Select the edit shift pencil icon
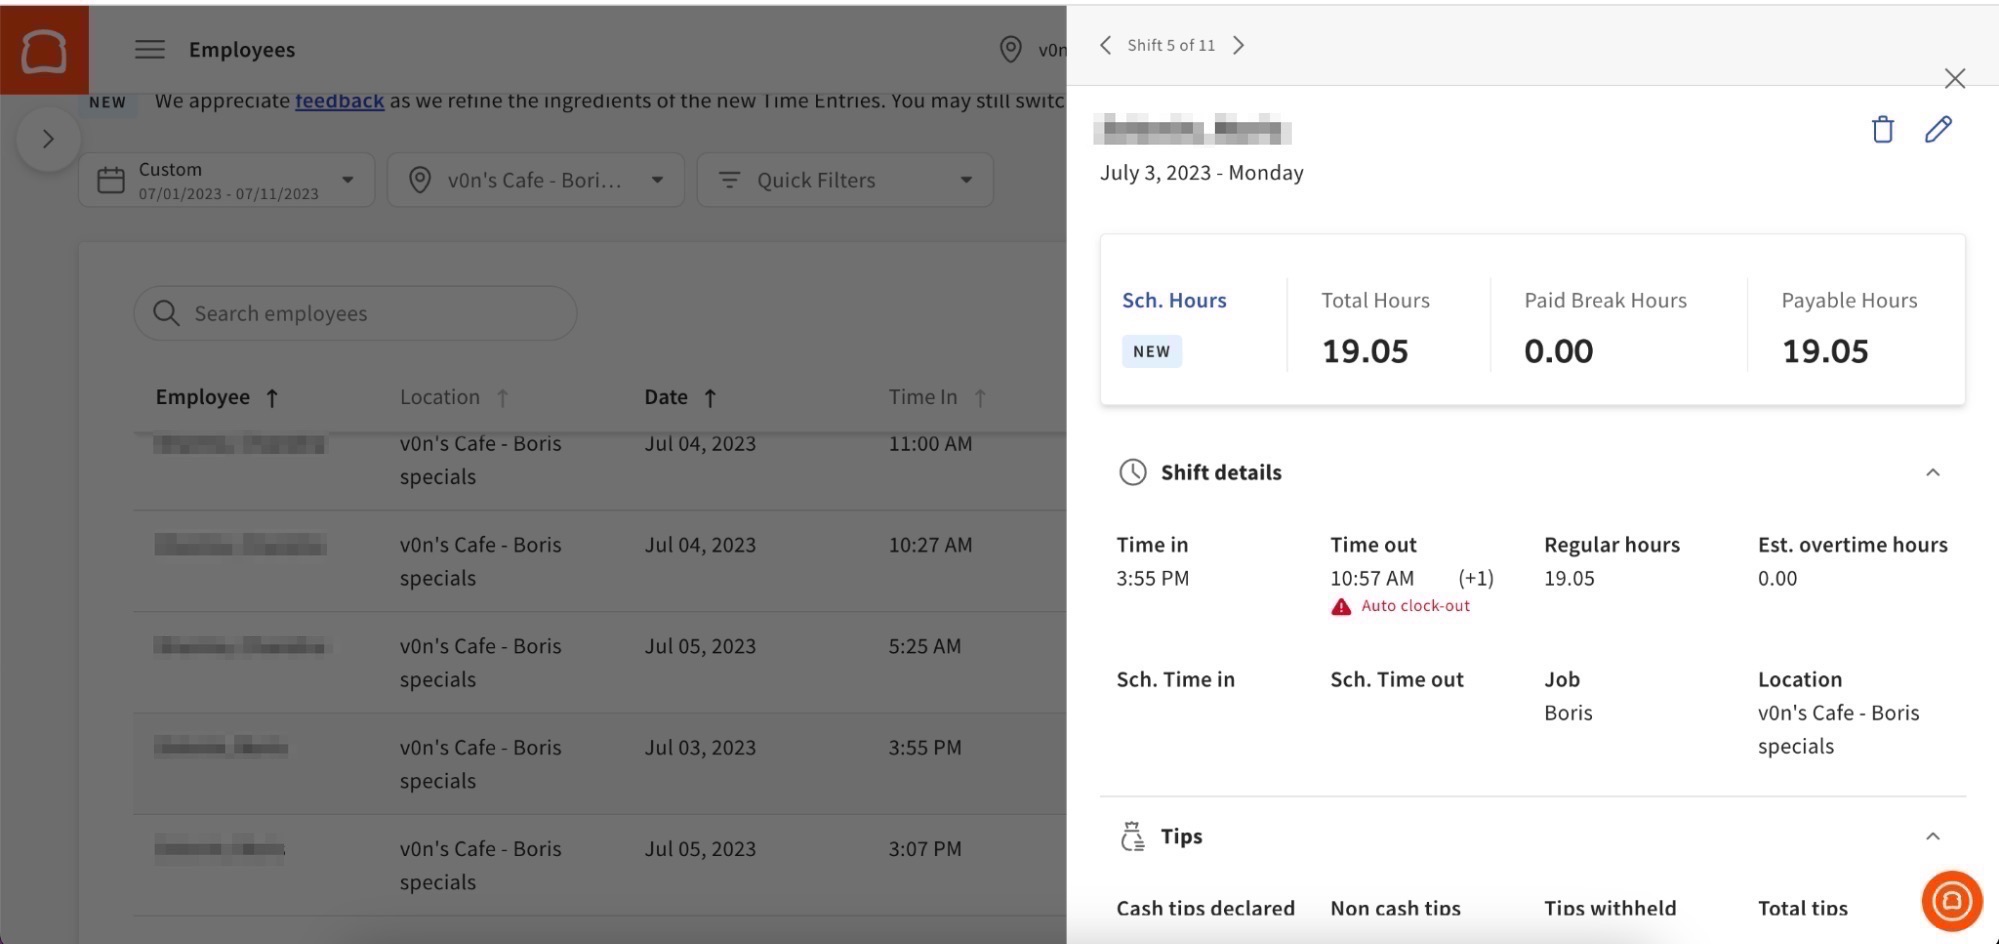The width and height of the screenshot is (1999, 944). (x=1938, y=129)
